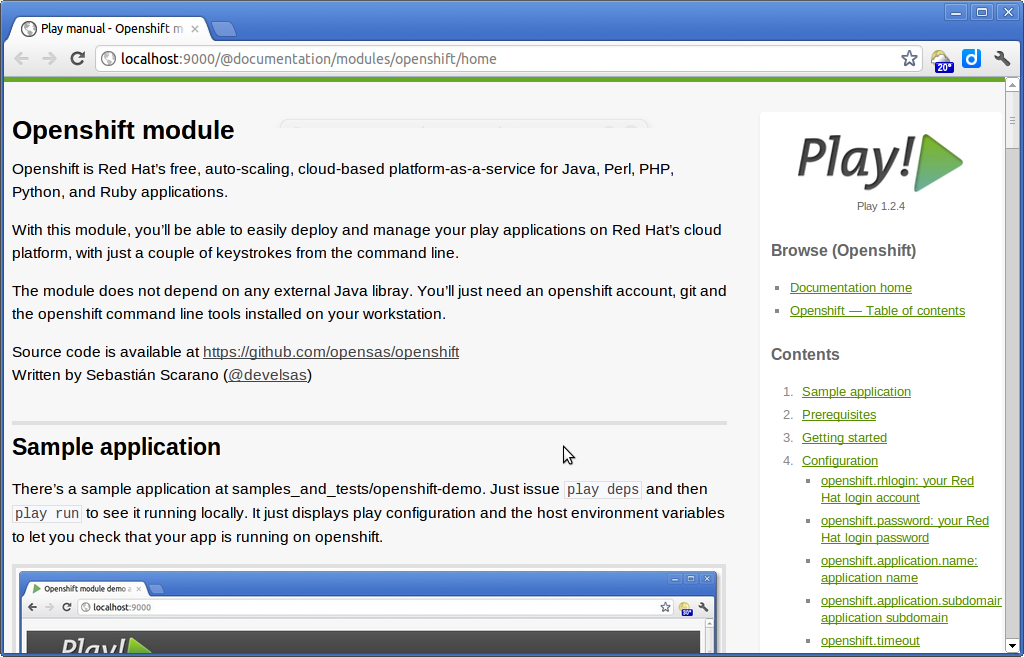Click the 'Contents' sidebar heading
1024x657 pixels.
(805, 355)
